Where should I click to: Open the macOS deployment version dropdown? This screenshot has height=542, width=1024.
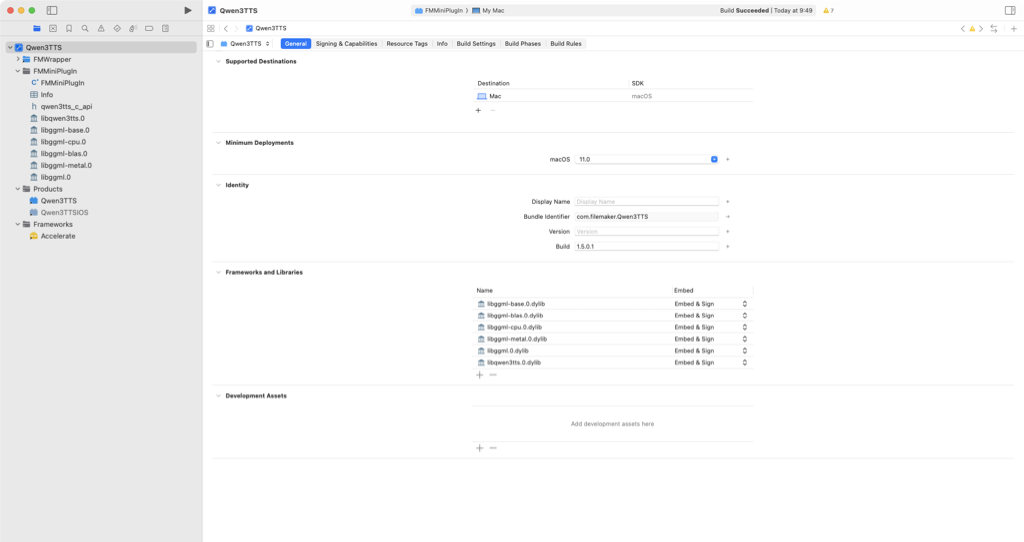[714, 159]
